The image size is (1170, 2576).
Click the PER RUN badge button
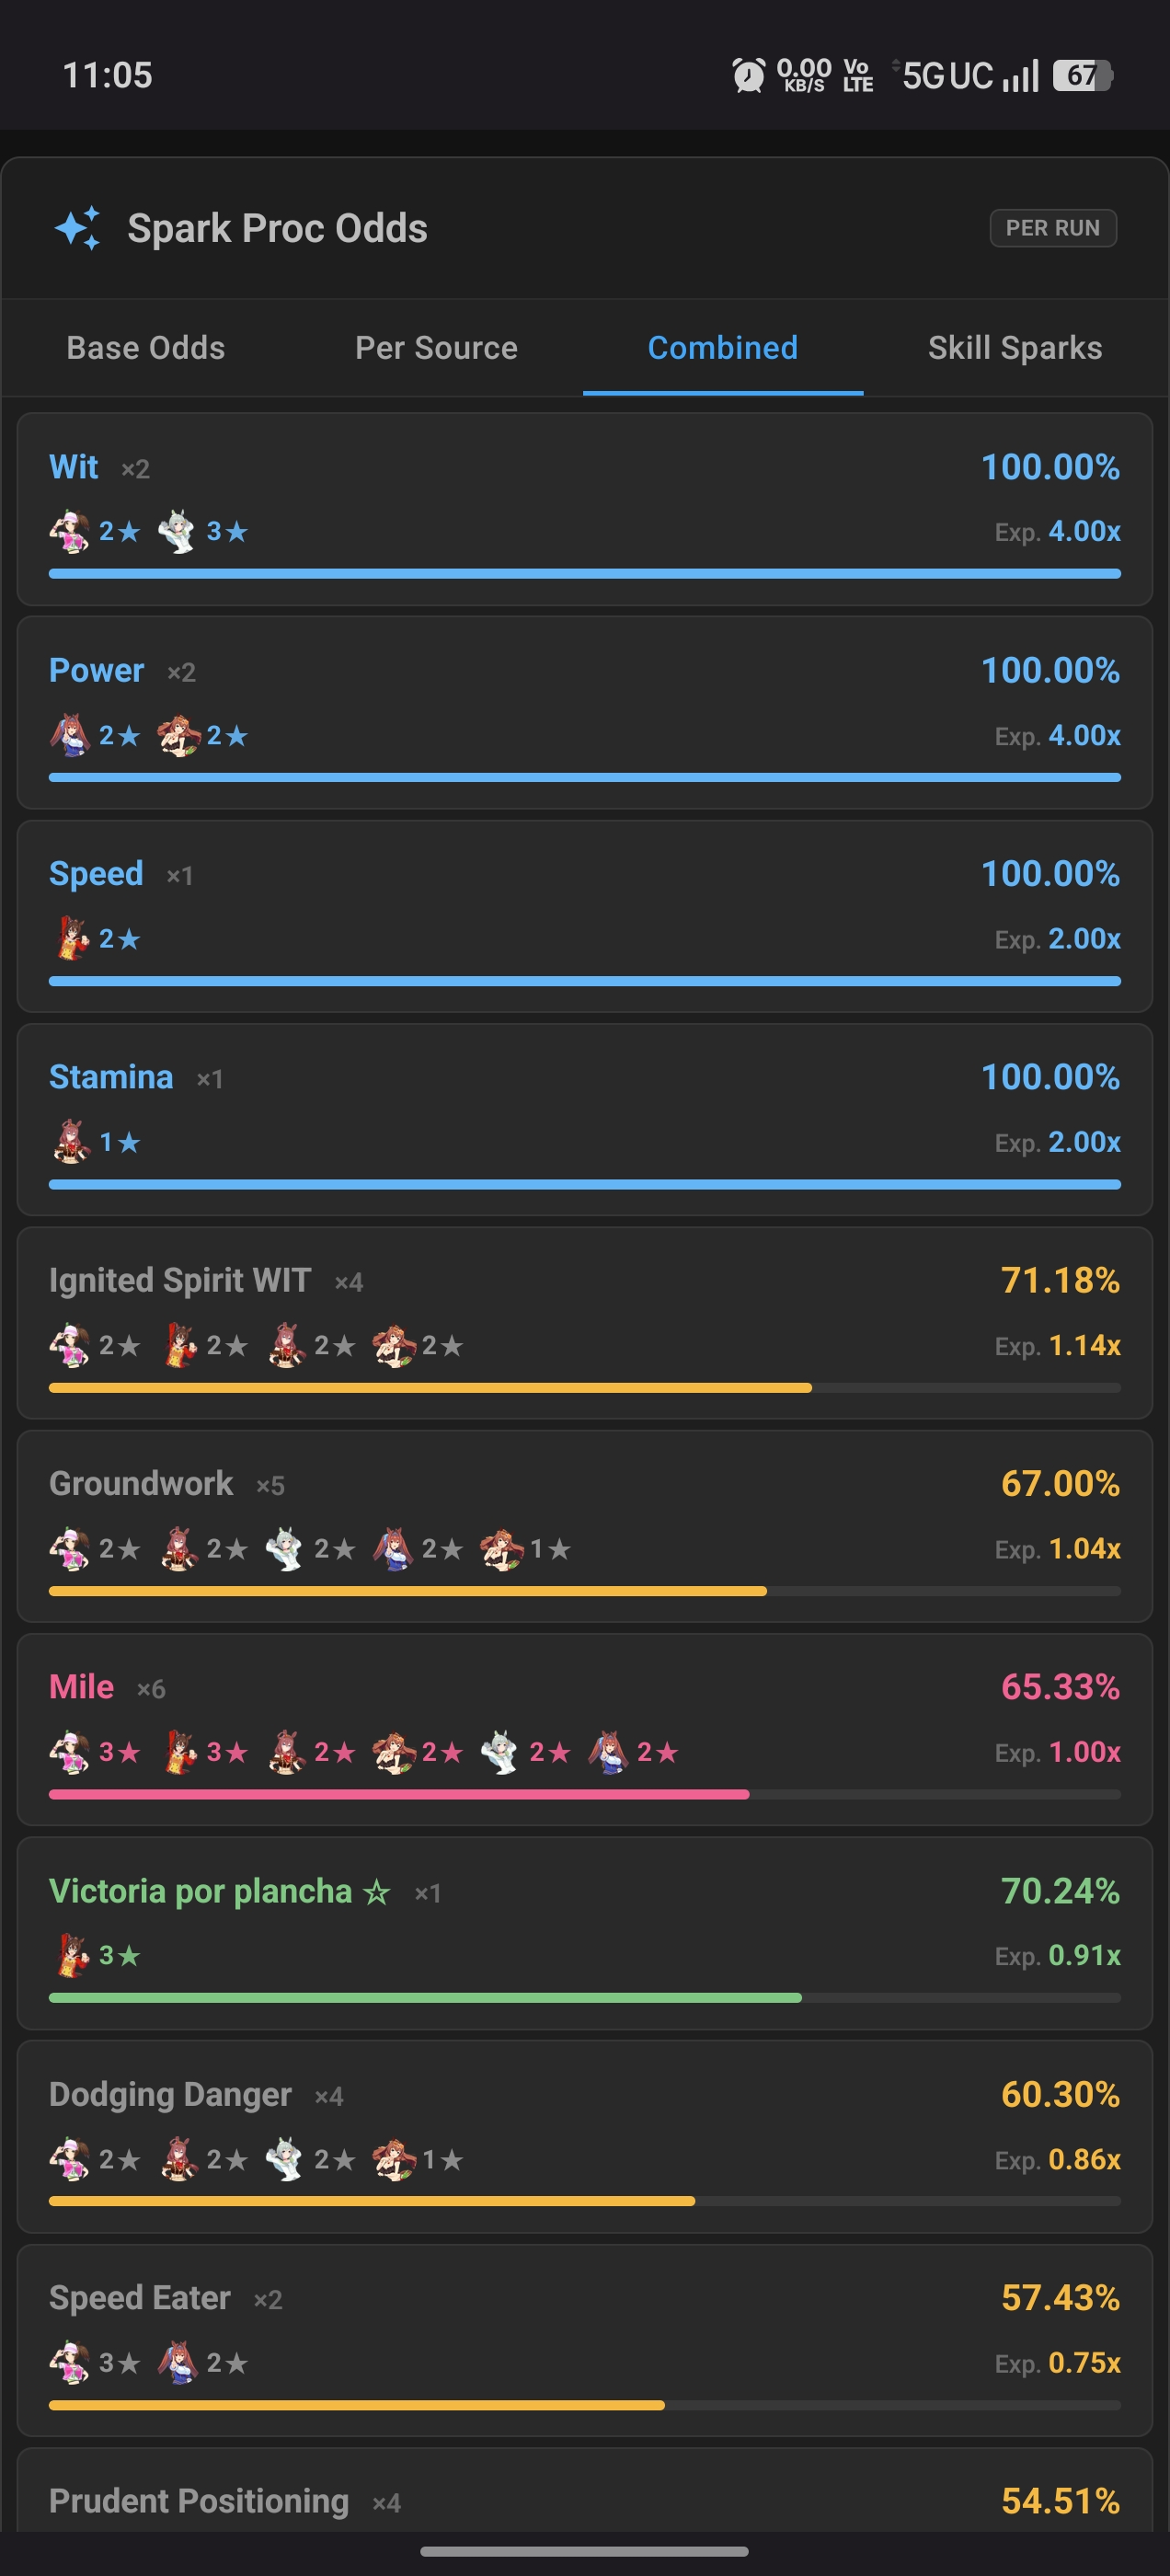[1053, 228]
